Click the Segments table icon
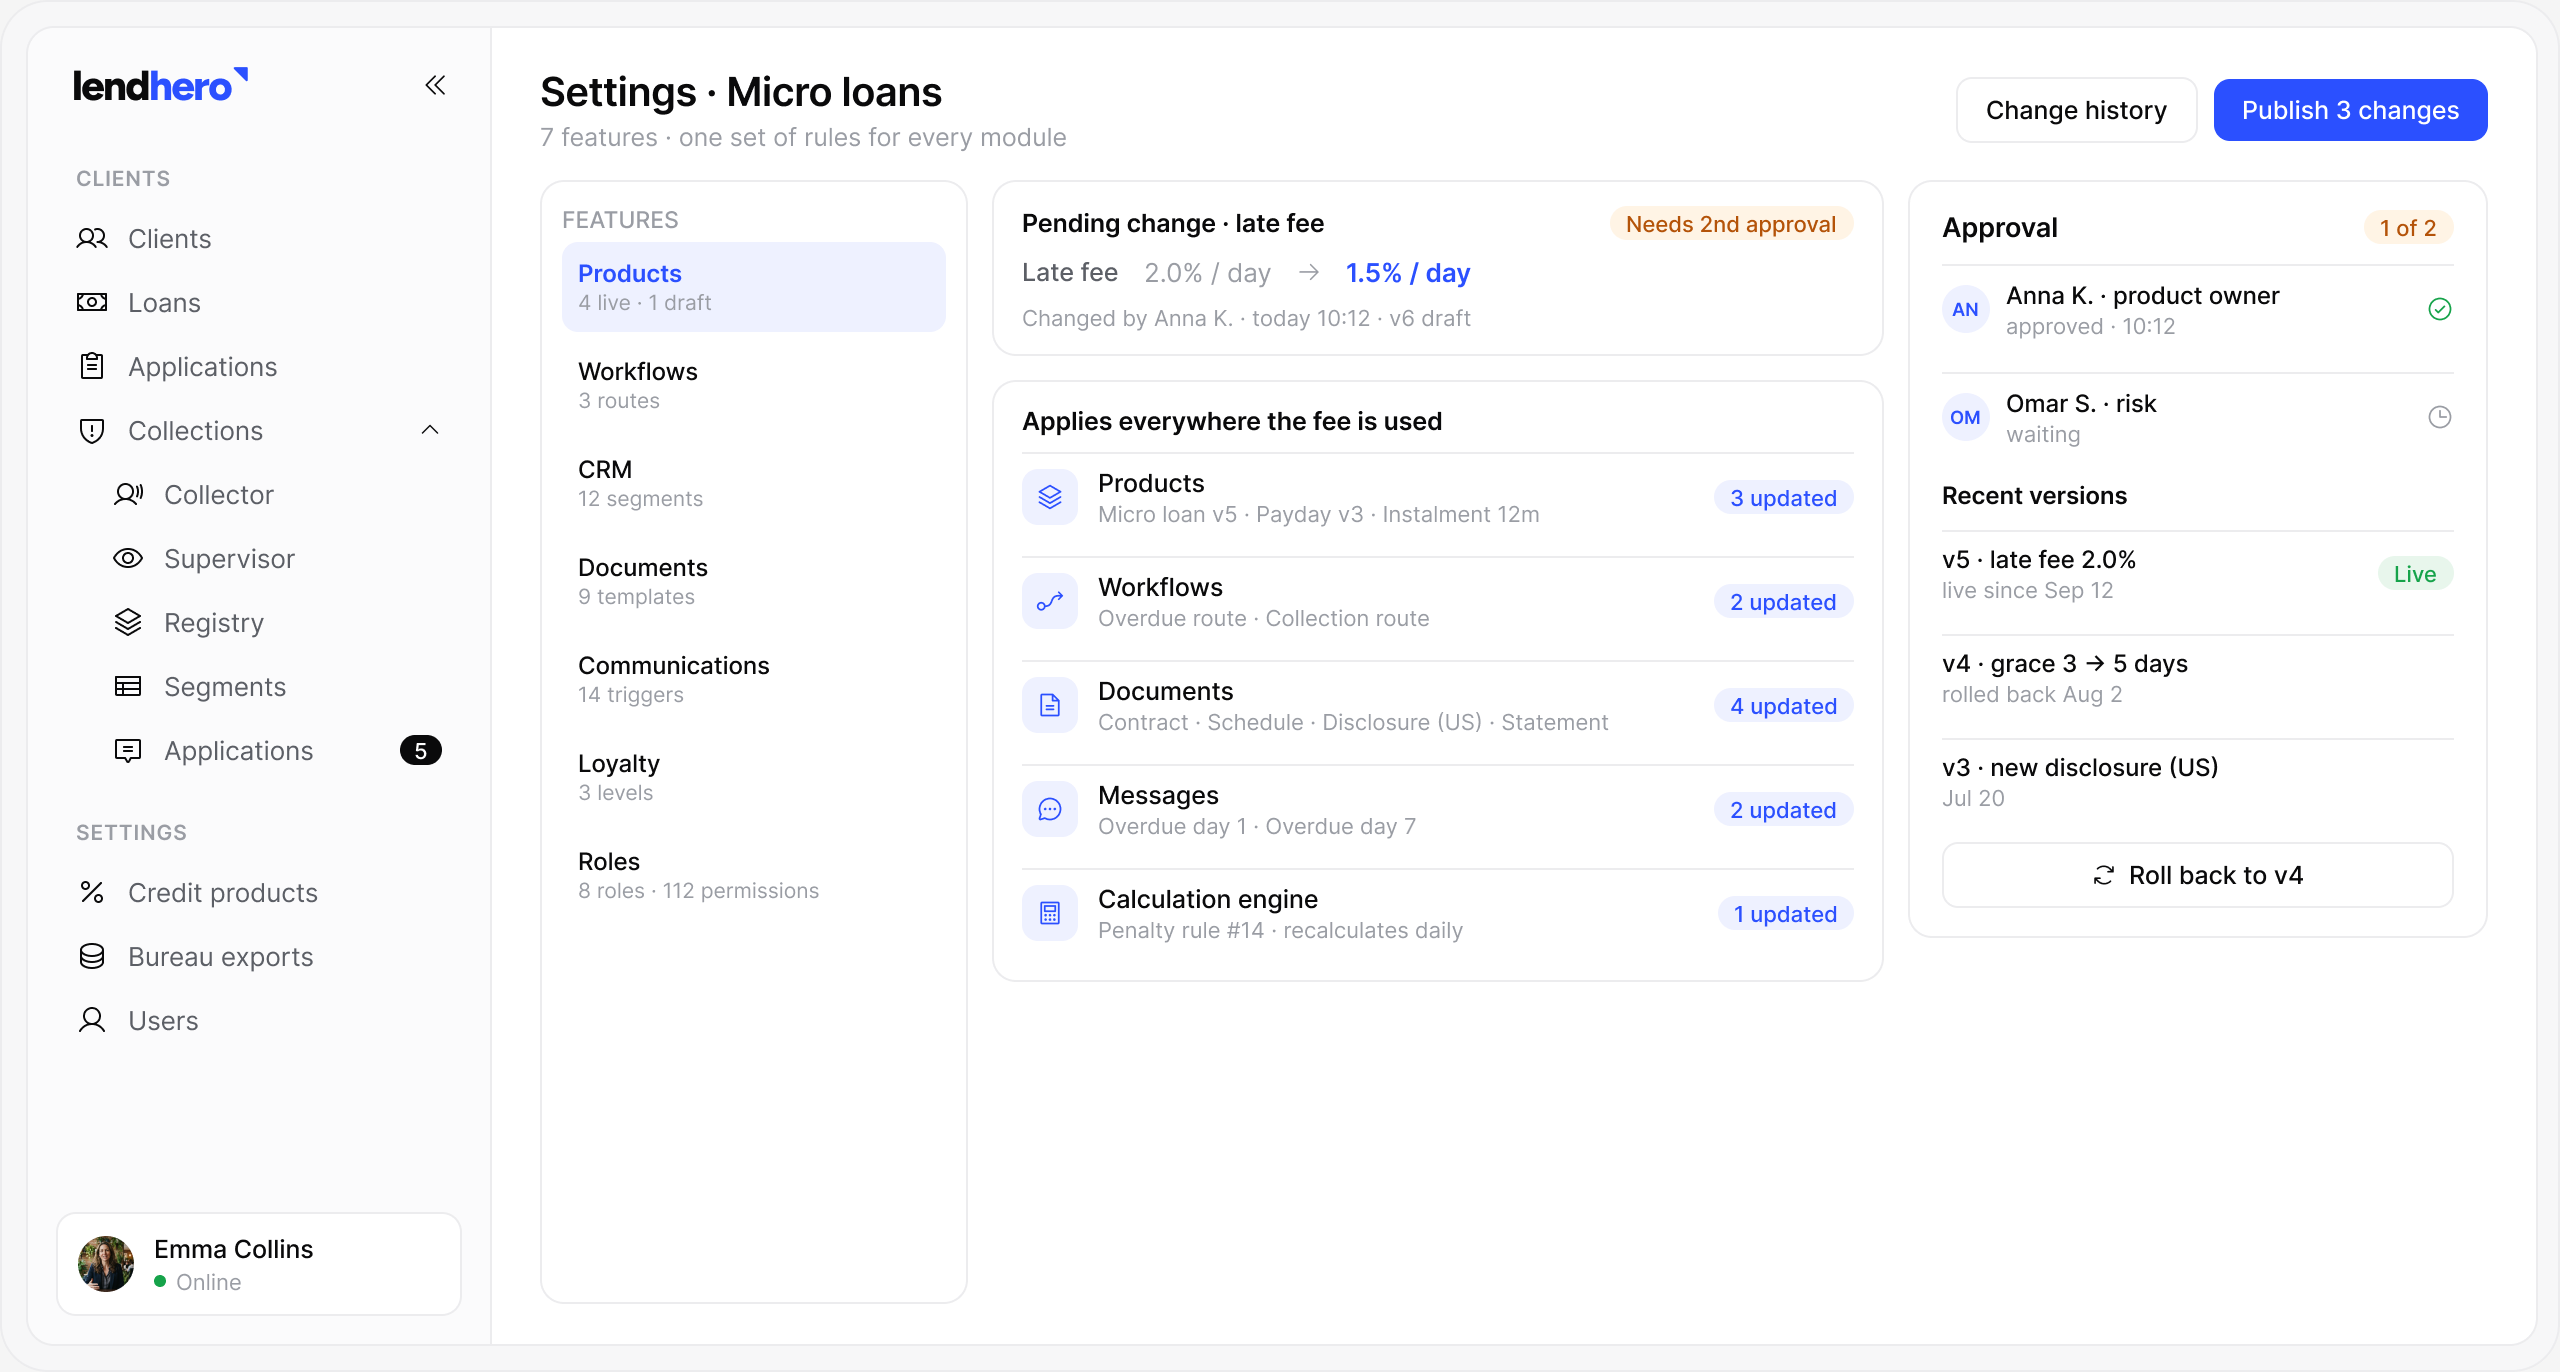Viewport: 2560px width, 1372px height. tap(128, 686)
